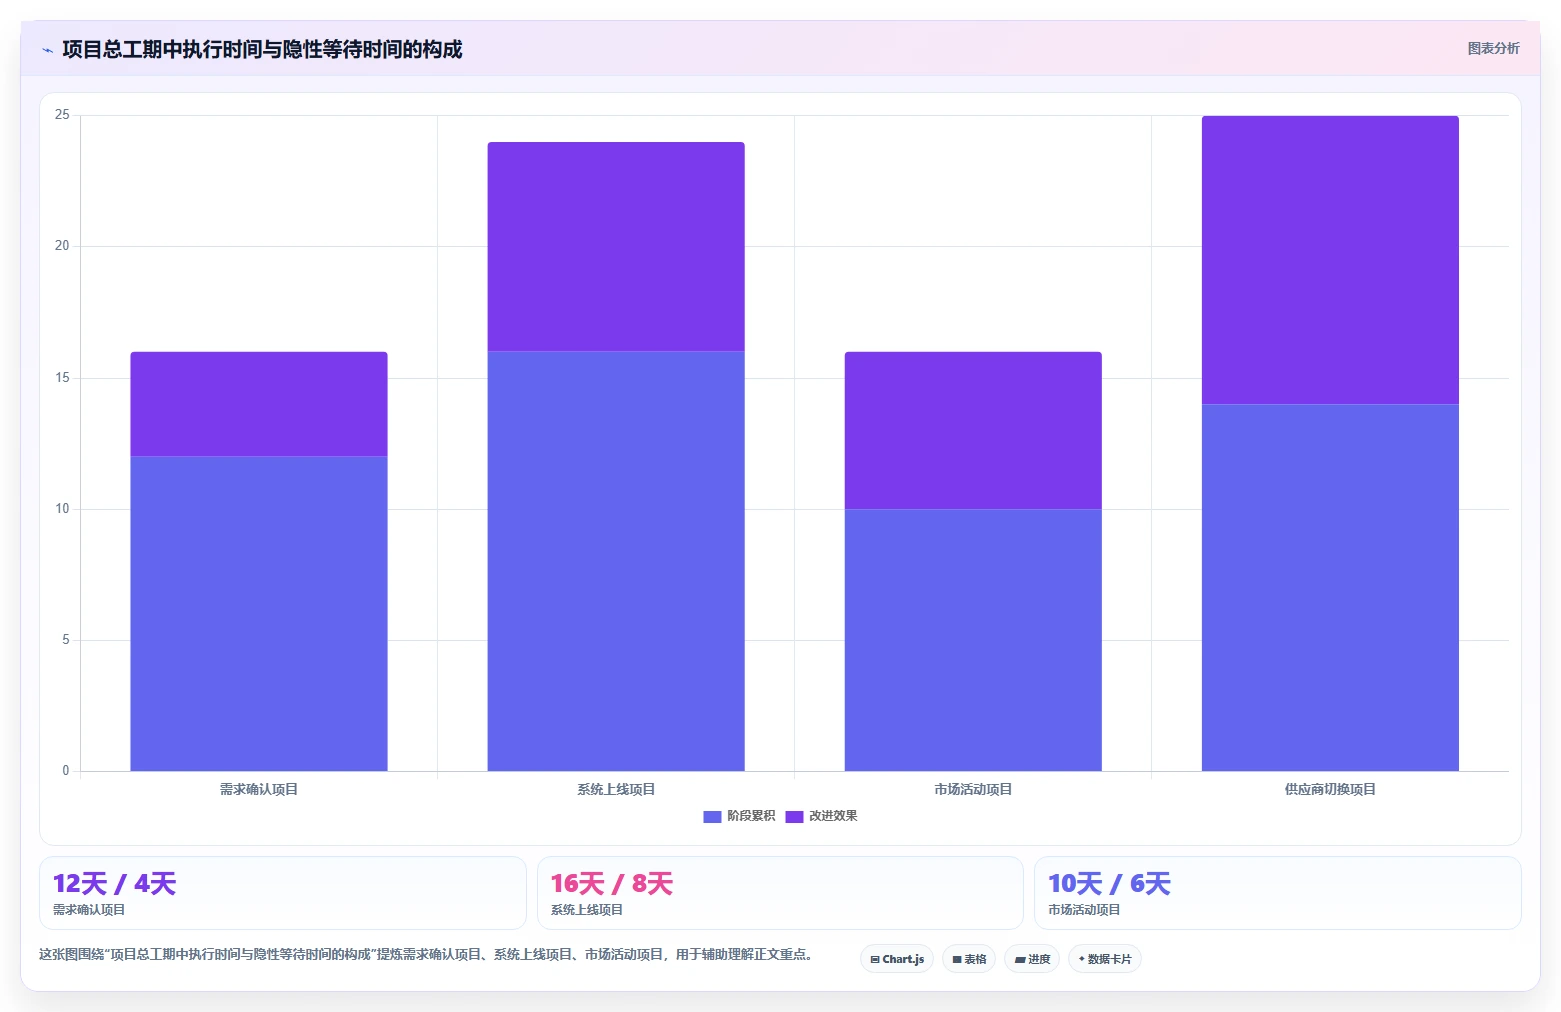Click the 系统上线项目 x-axis label

coord(616,790)
